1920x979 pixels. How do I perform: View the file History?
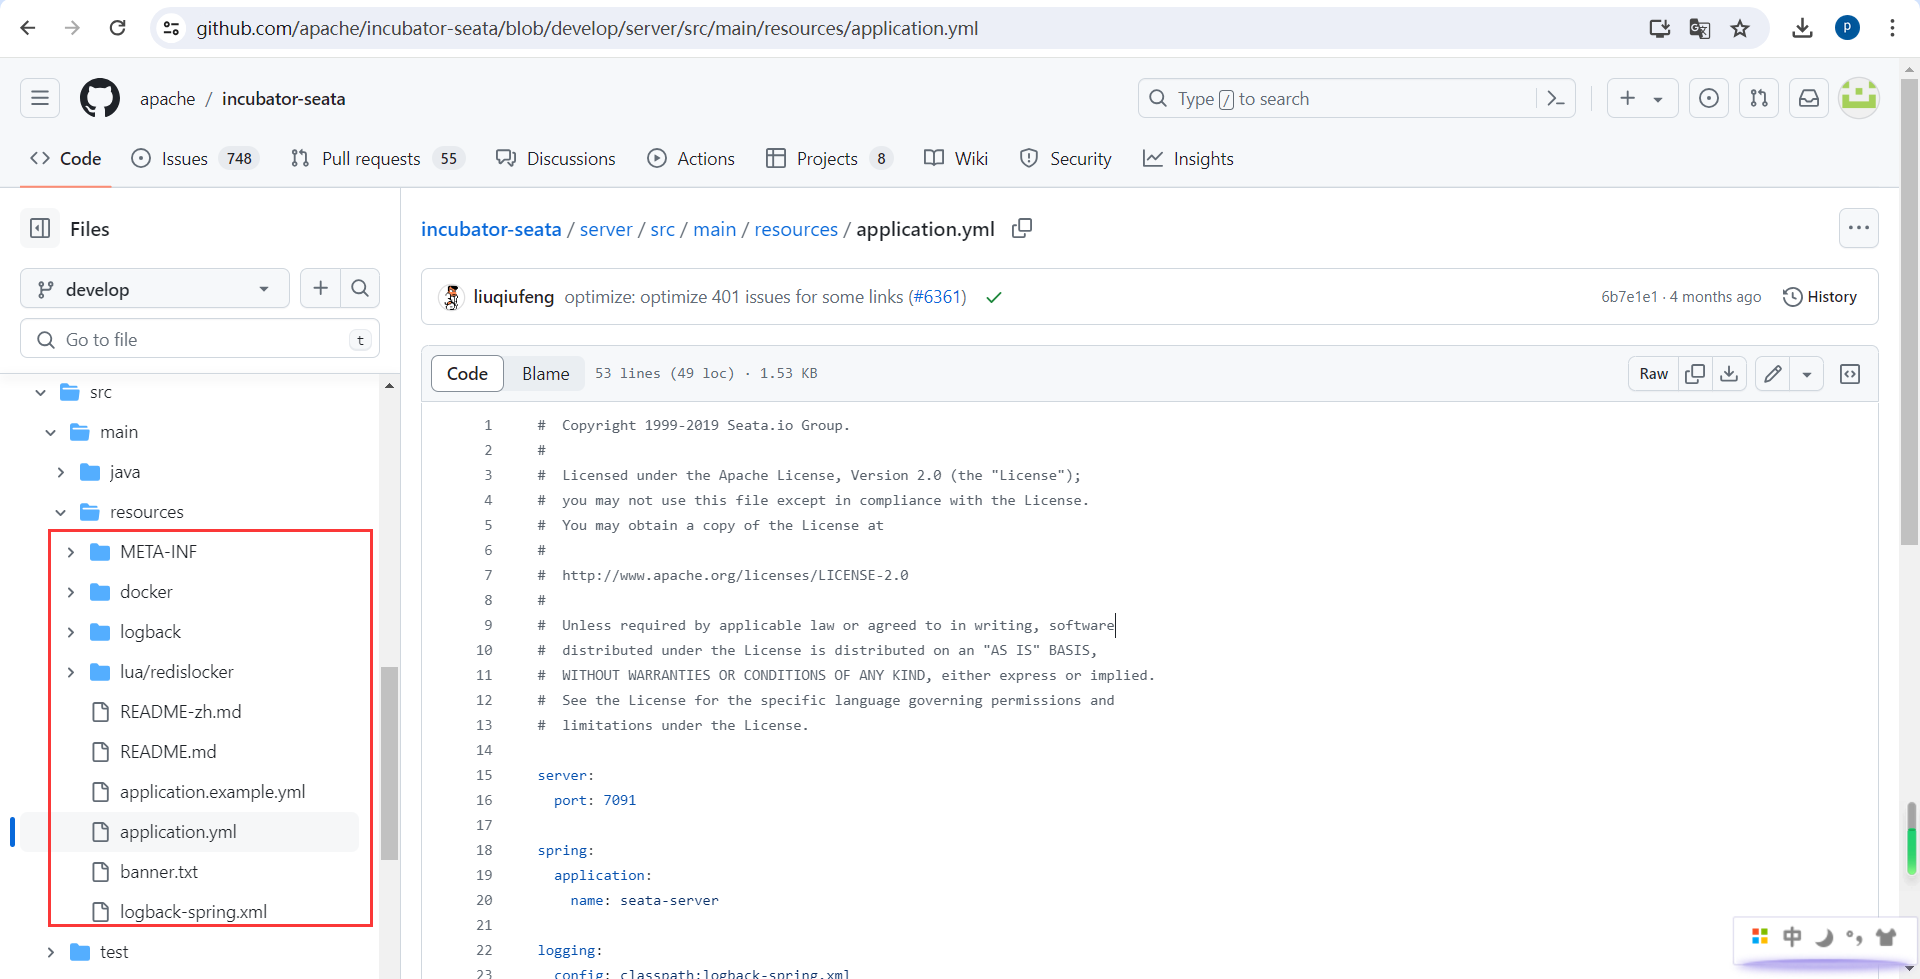click(1820, 297)
